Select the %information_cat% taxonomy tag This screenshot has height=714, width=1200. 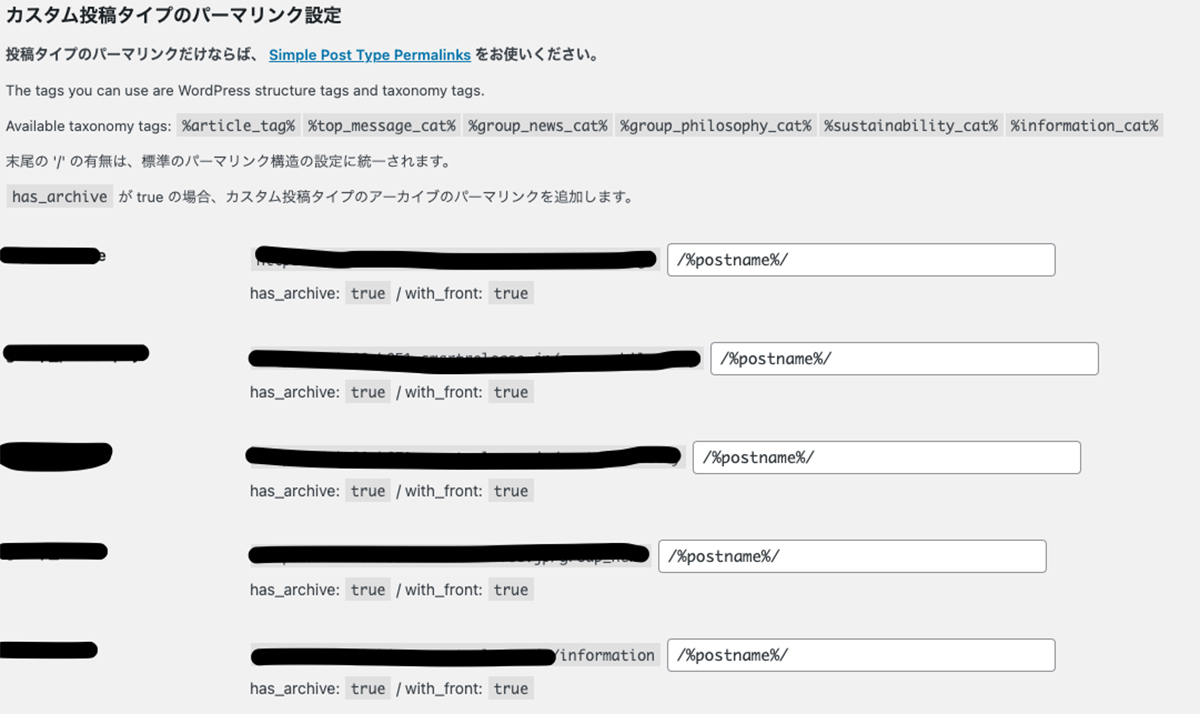click(x=1083, y=126)
